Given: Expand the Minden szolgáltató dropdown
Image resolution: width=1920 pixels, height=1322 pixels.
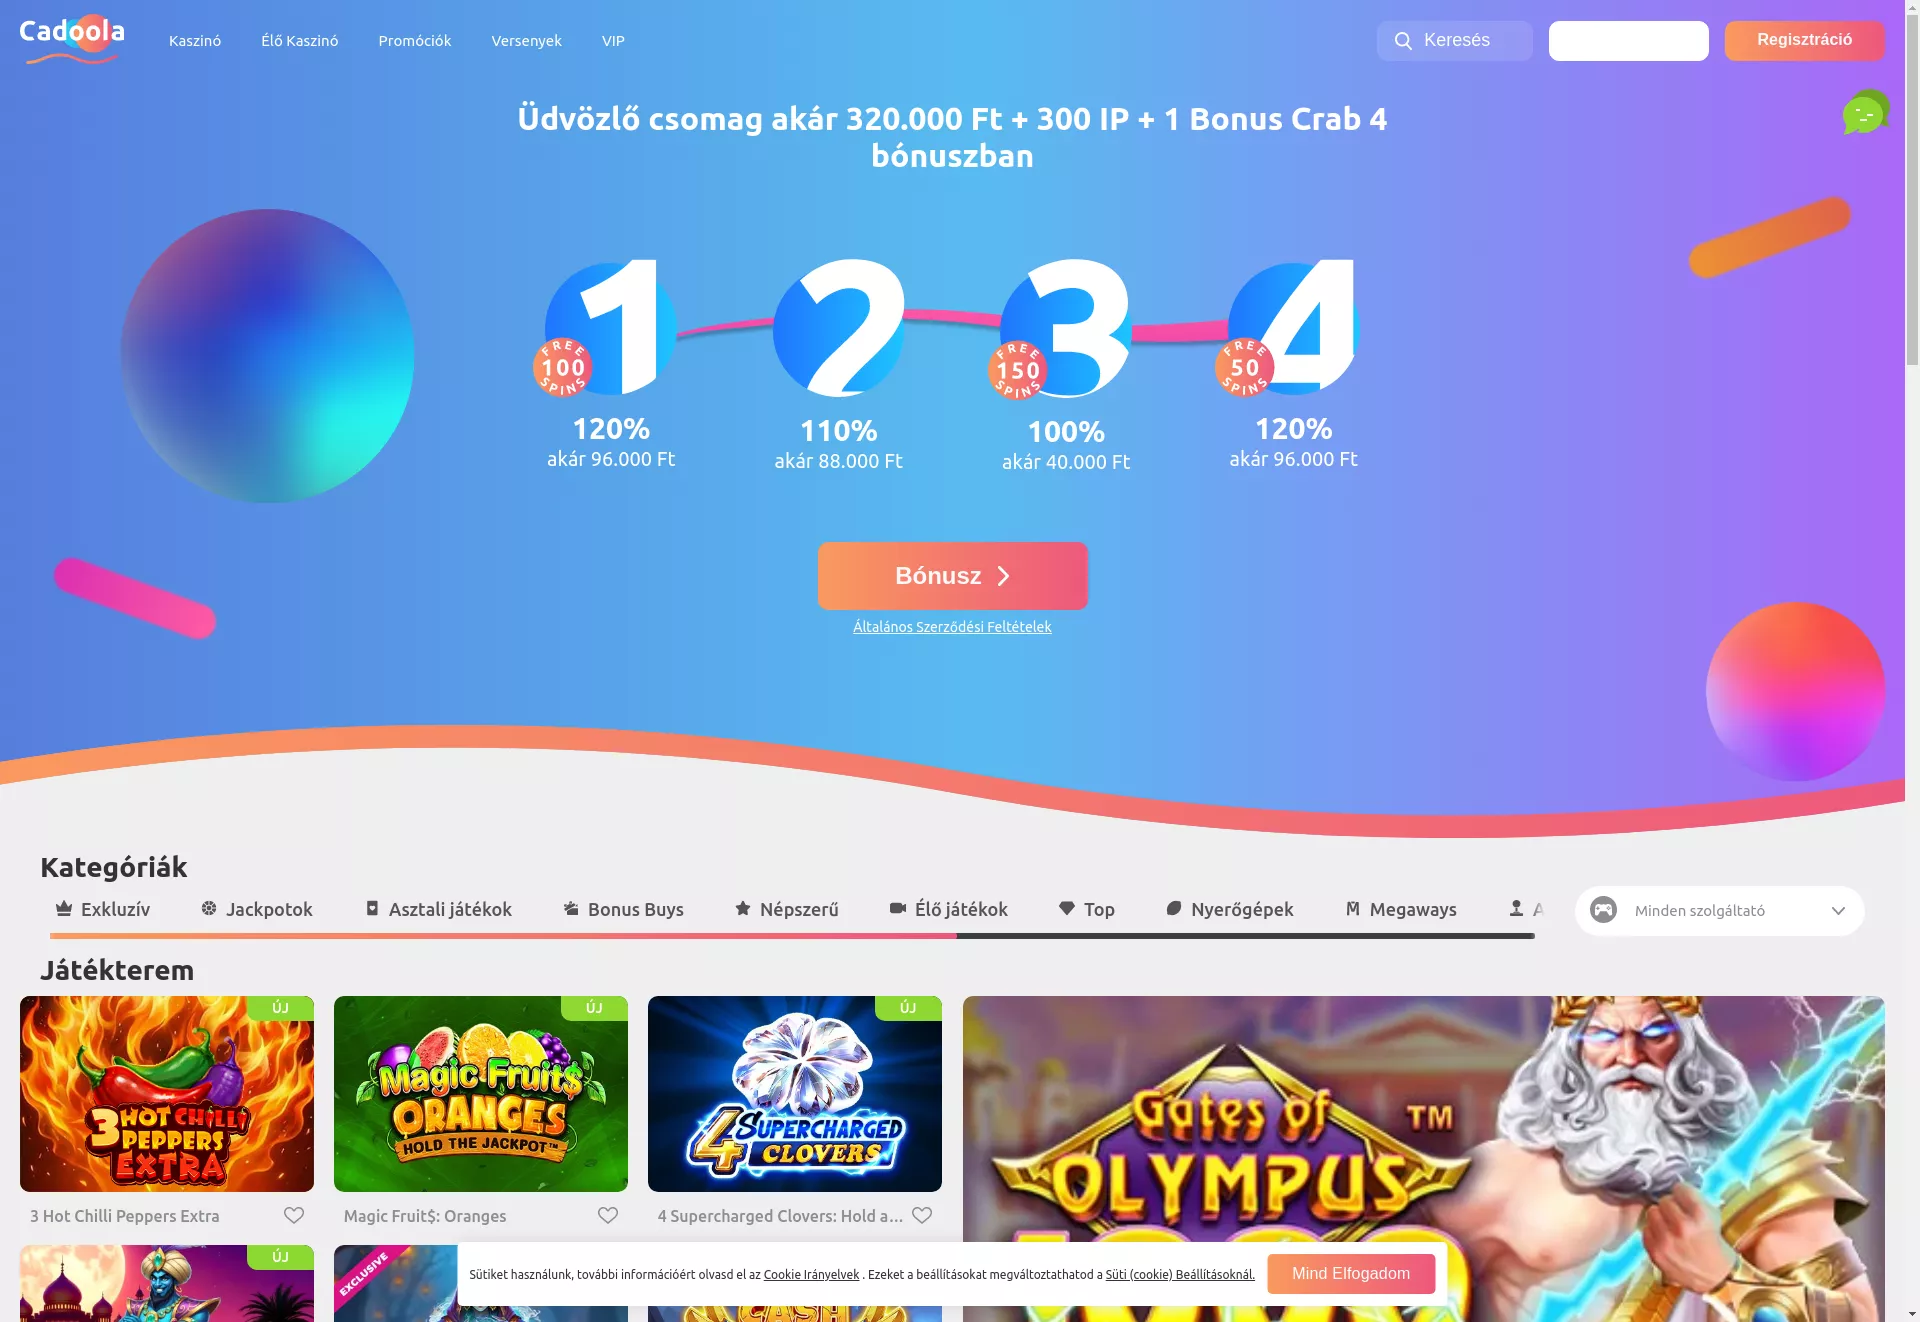Looking at the screenshot, I should (x=1719, y=911).
